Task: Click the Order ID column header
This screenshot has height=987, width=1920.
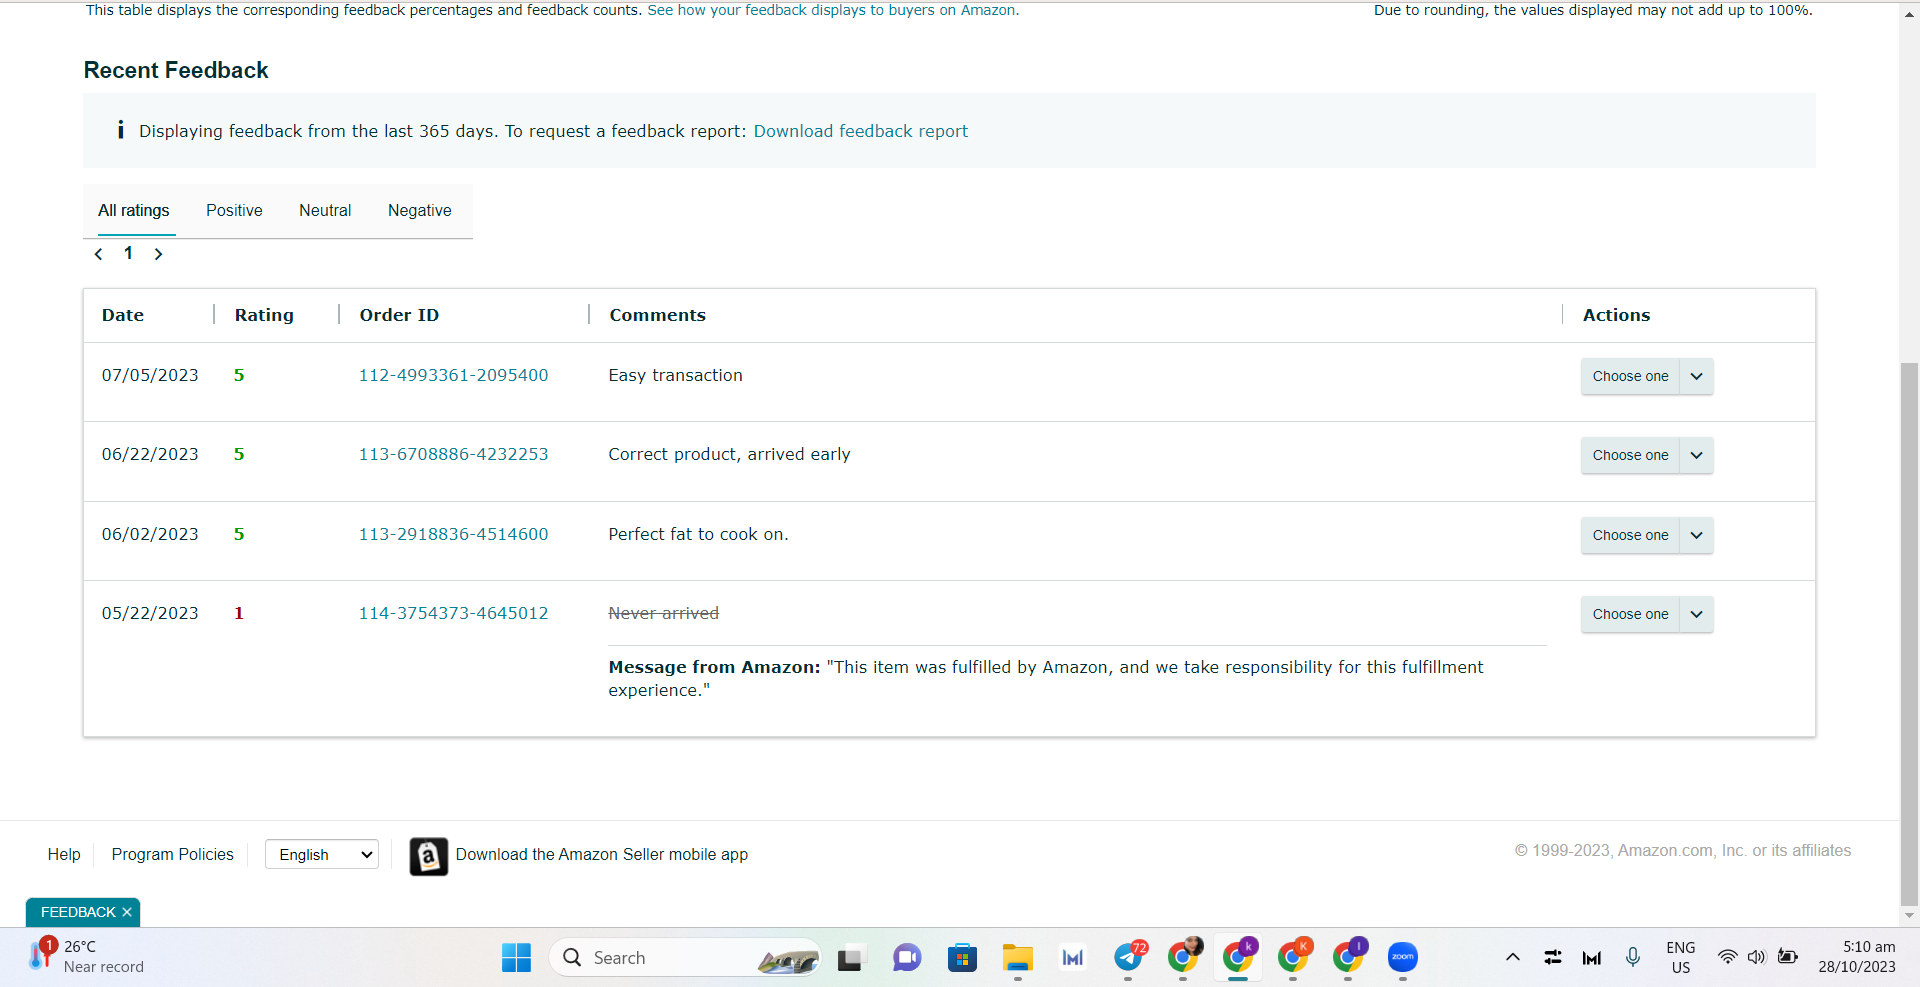Action: 399,315
